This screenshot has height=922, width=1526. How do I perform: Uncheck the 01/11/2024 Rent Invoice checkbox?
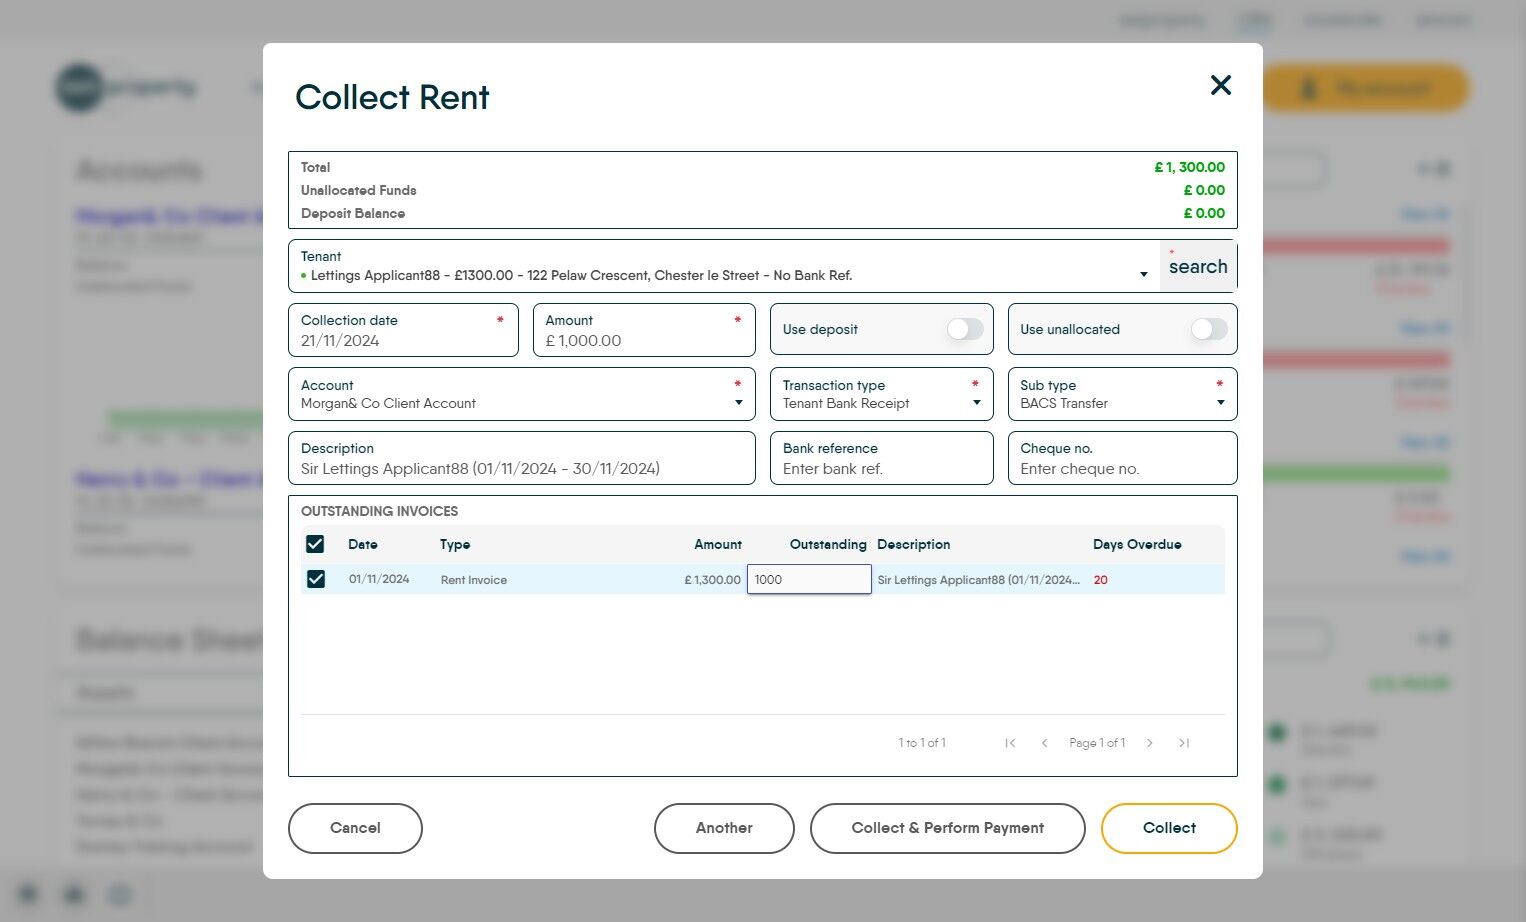pyautogui.click(x=316, y=579)
